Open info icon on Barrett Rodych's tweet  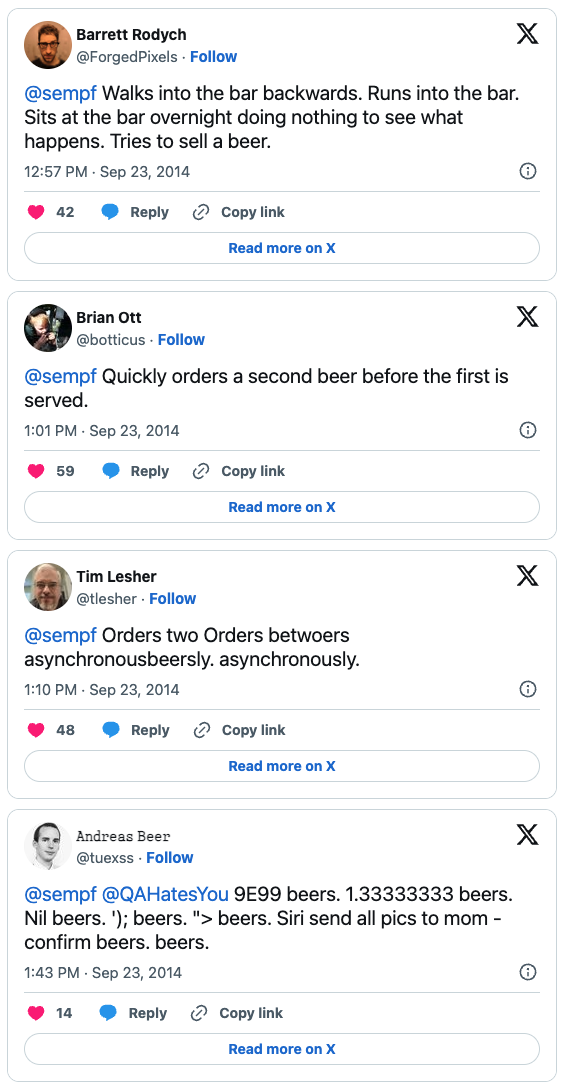528,171
